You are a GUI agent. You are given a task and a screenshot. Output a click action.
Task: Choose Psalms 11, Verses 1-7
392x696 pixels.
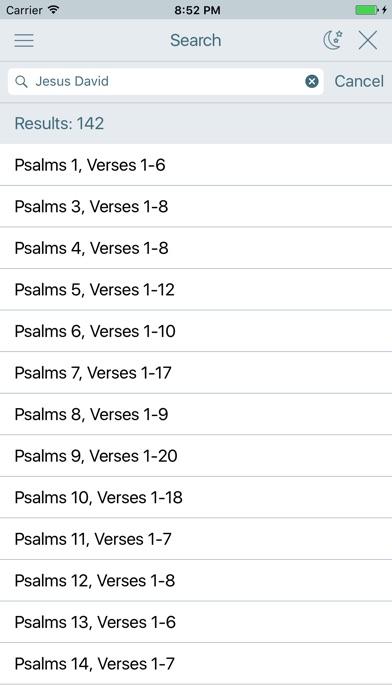point(196,539)
